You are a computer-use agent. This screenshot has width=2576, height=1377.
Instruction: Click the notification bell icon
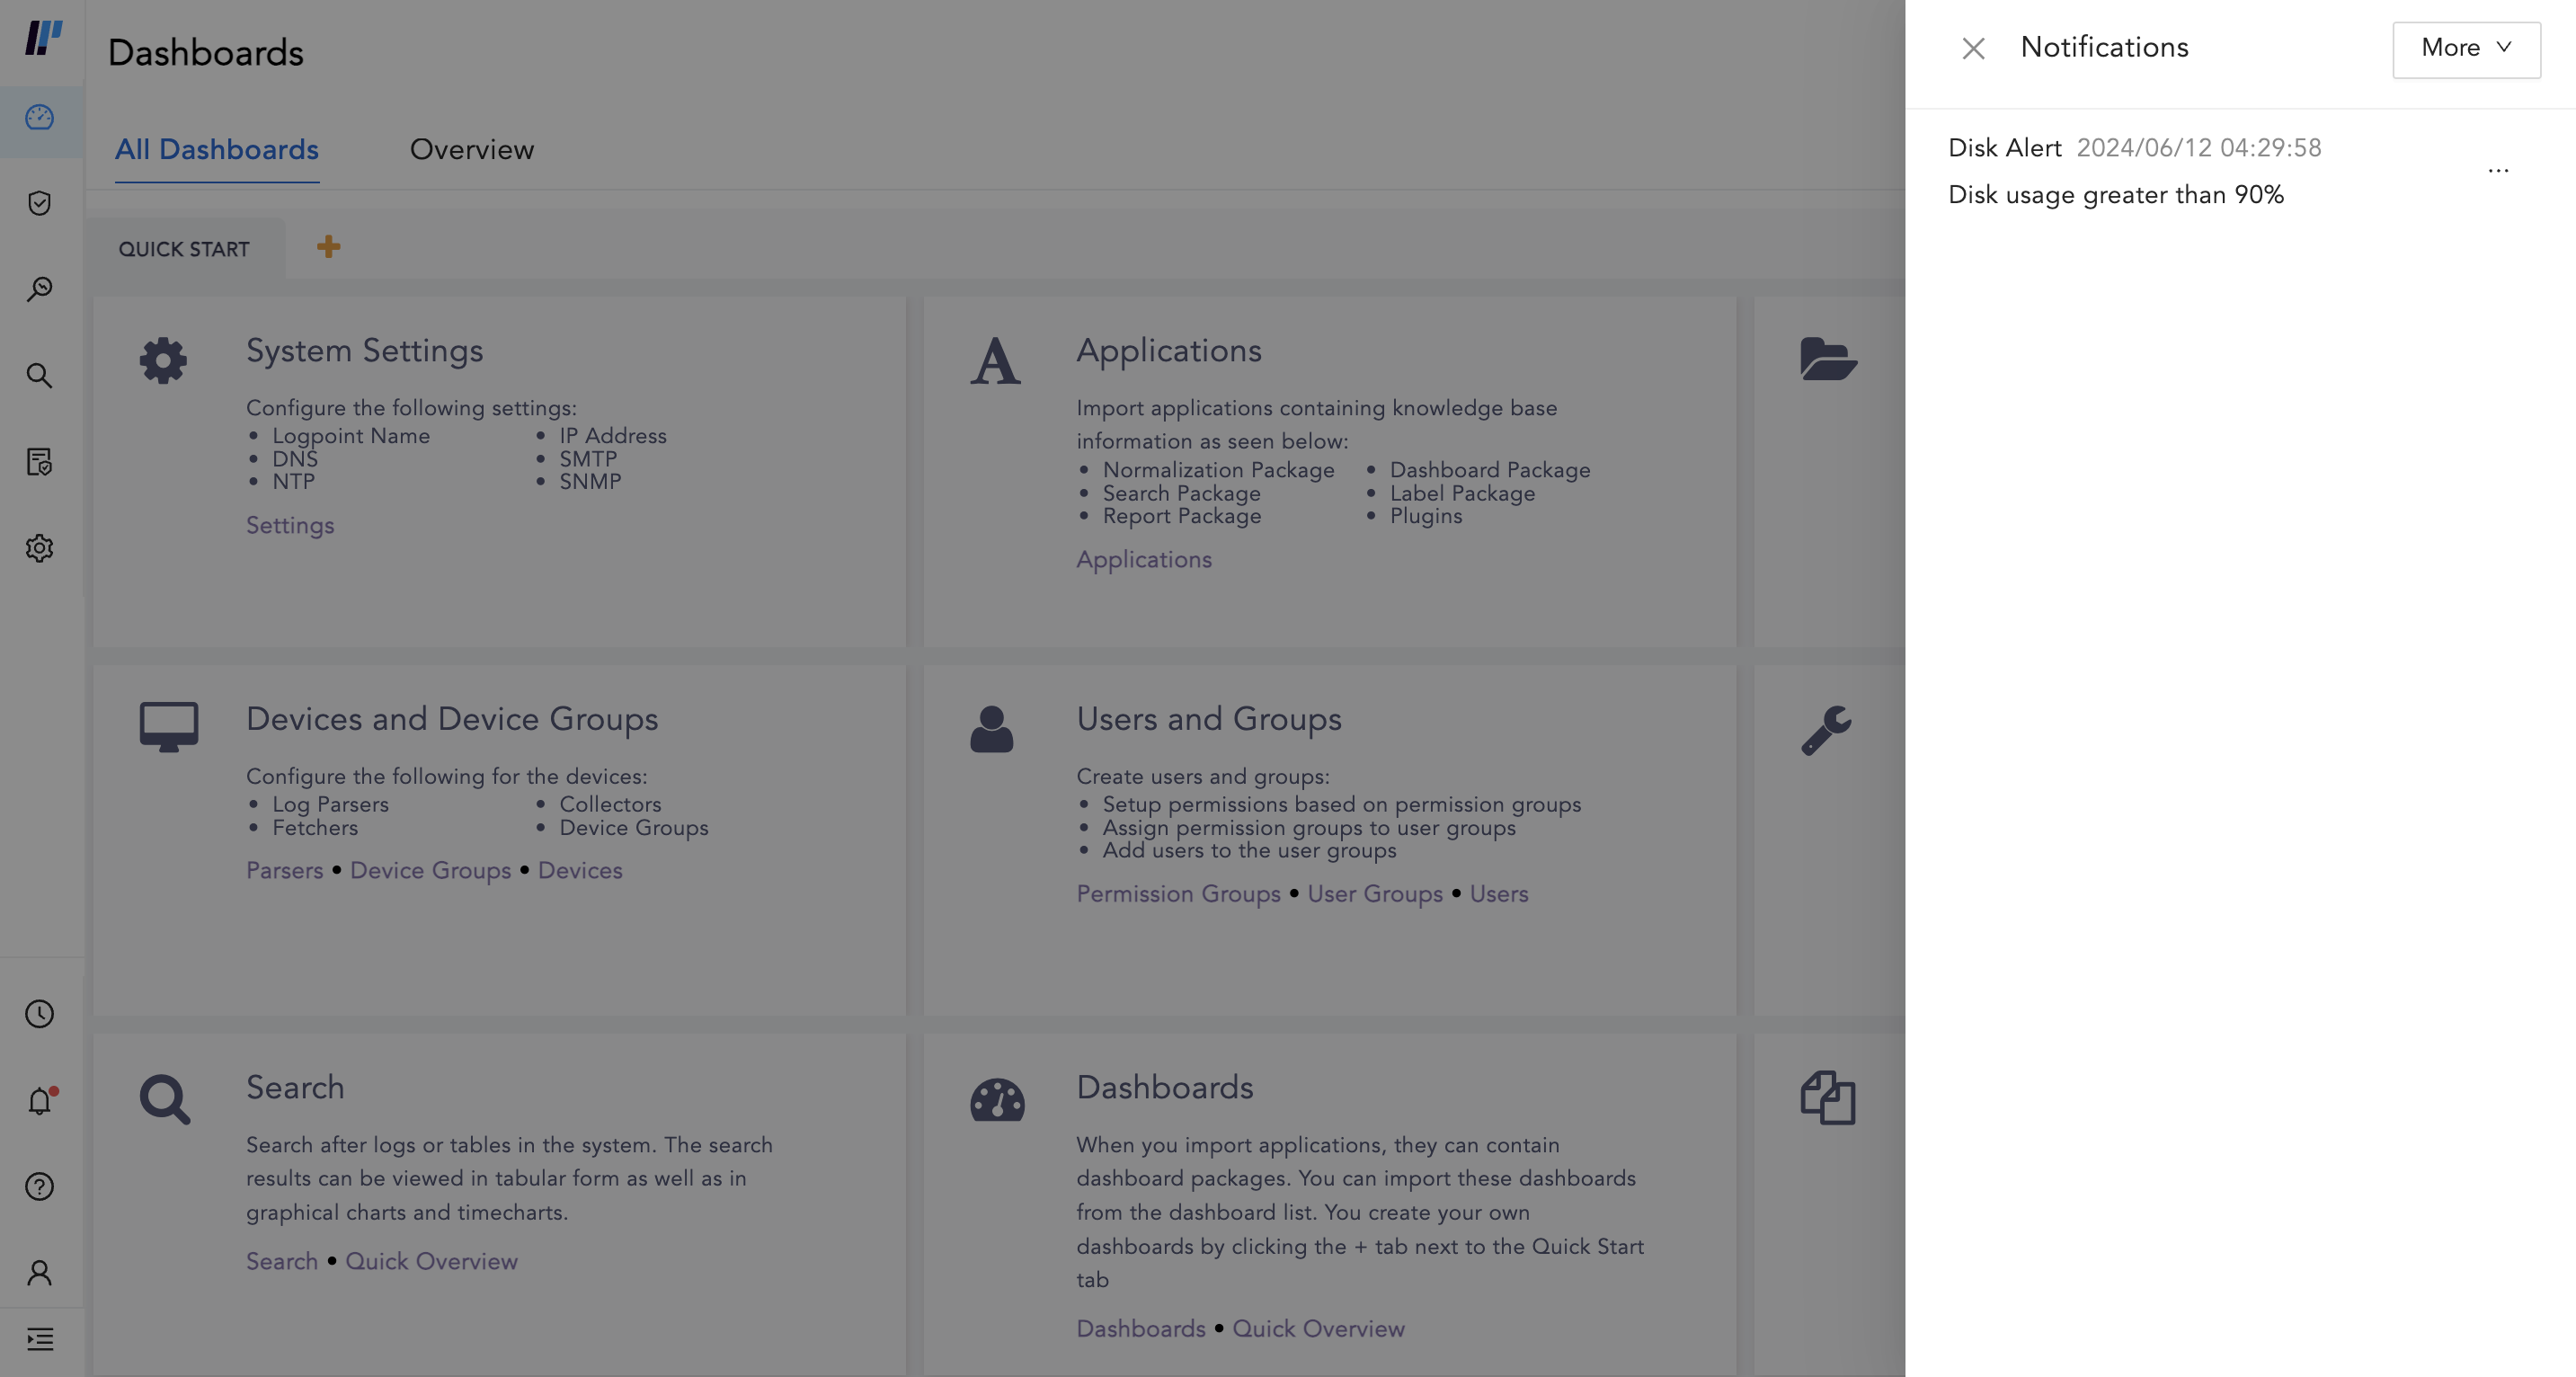[x=40, y=1101]
